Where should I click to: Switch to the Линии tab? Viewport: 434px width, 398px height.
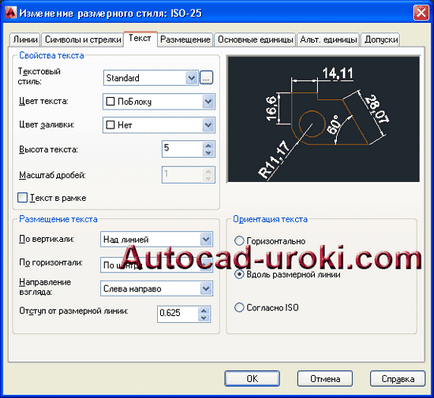coord(25,39)
